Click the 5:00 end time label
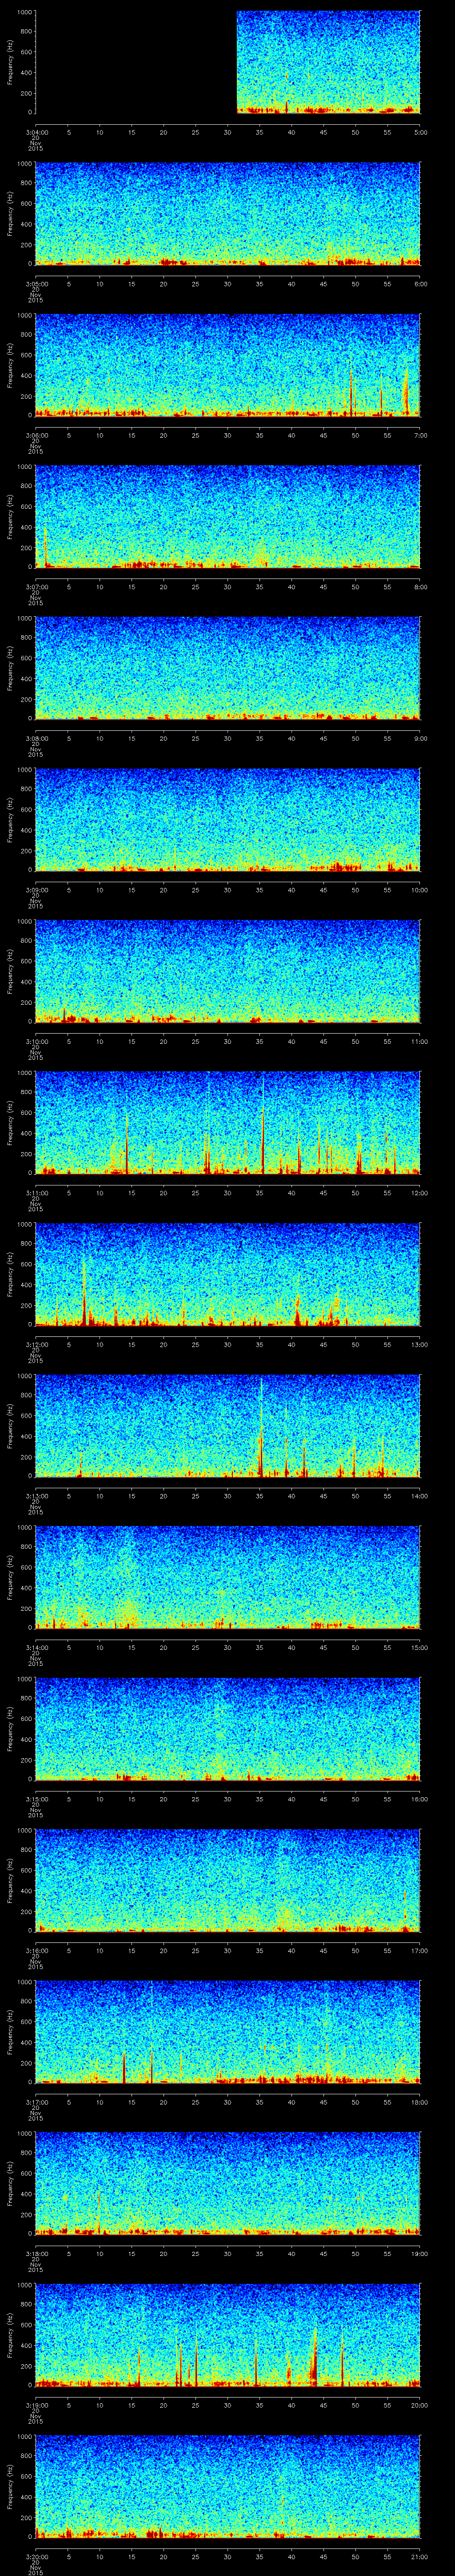This screenshot has width=455, height=2576. (x=420, y=131)
